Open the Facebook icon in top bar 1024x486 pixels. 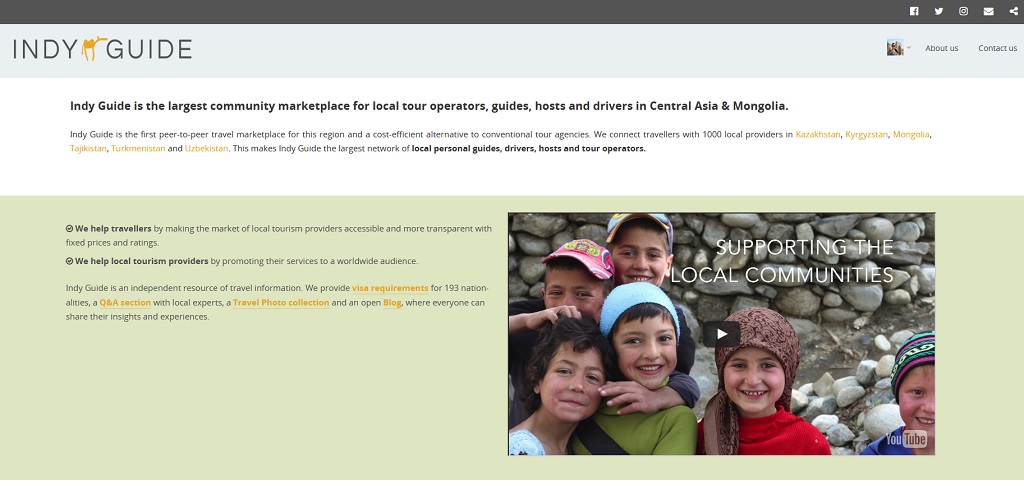pos(914,11)
